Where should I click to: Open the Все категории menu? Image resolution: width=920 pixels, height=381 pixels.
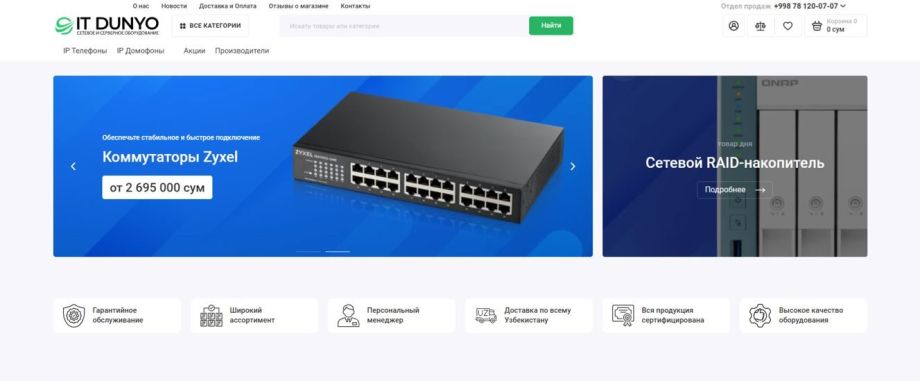click(210, 26)
